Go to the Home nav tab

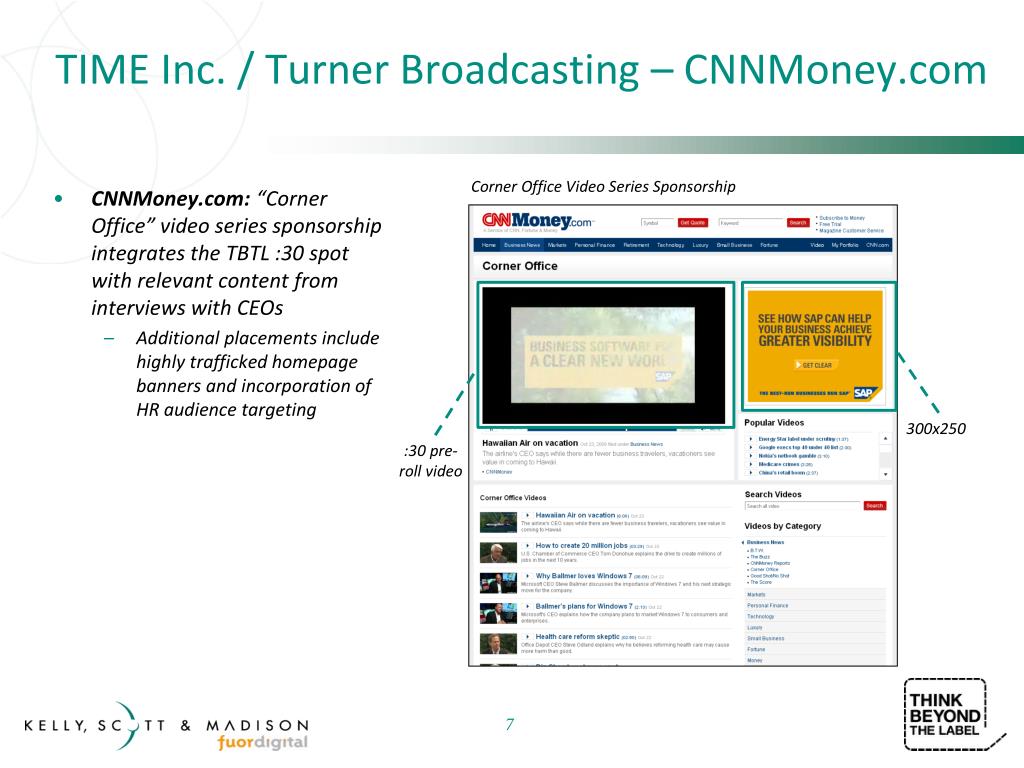(488, 245)
